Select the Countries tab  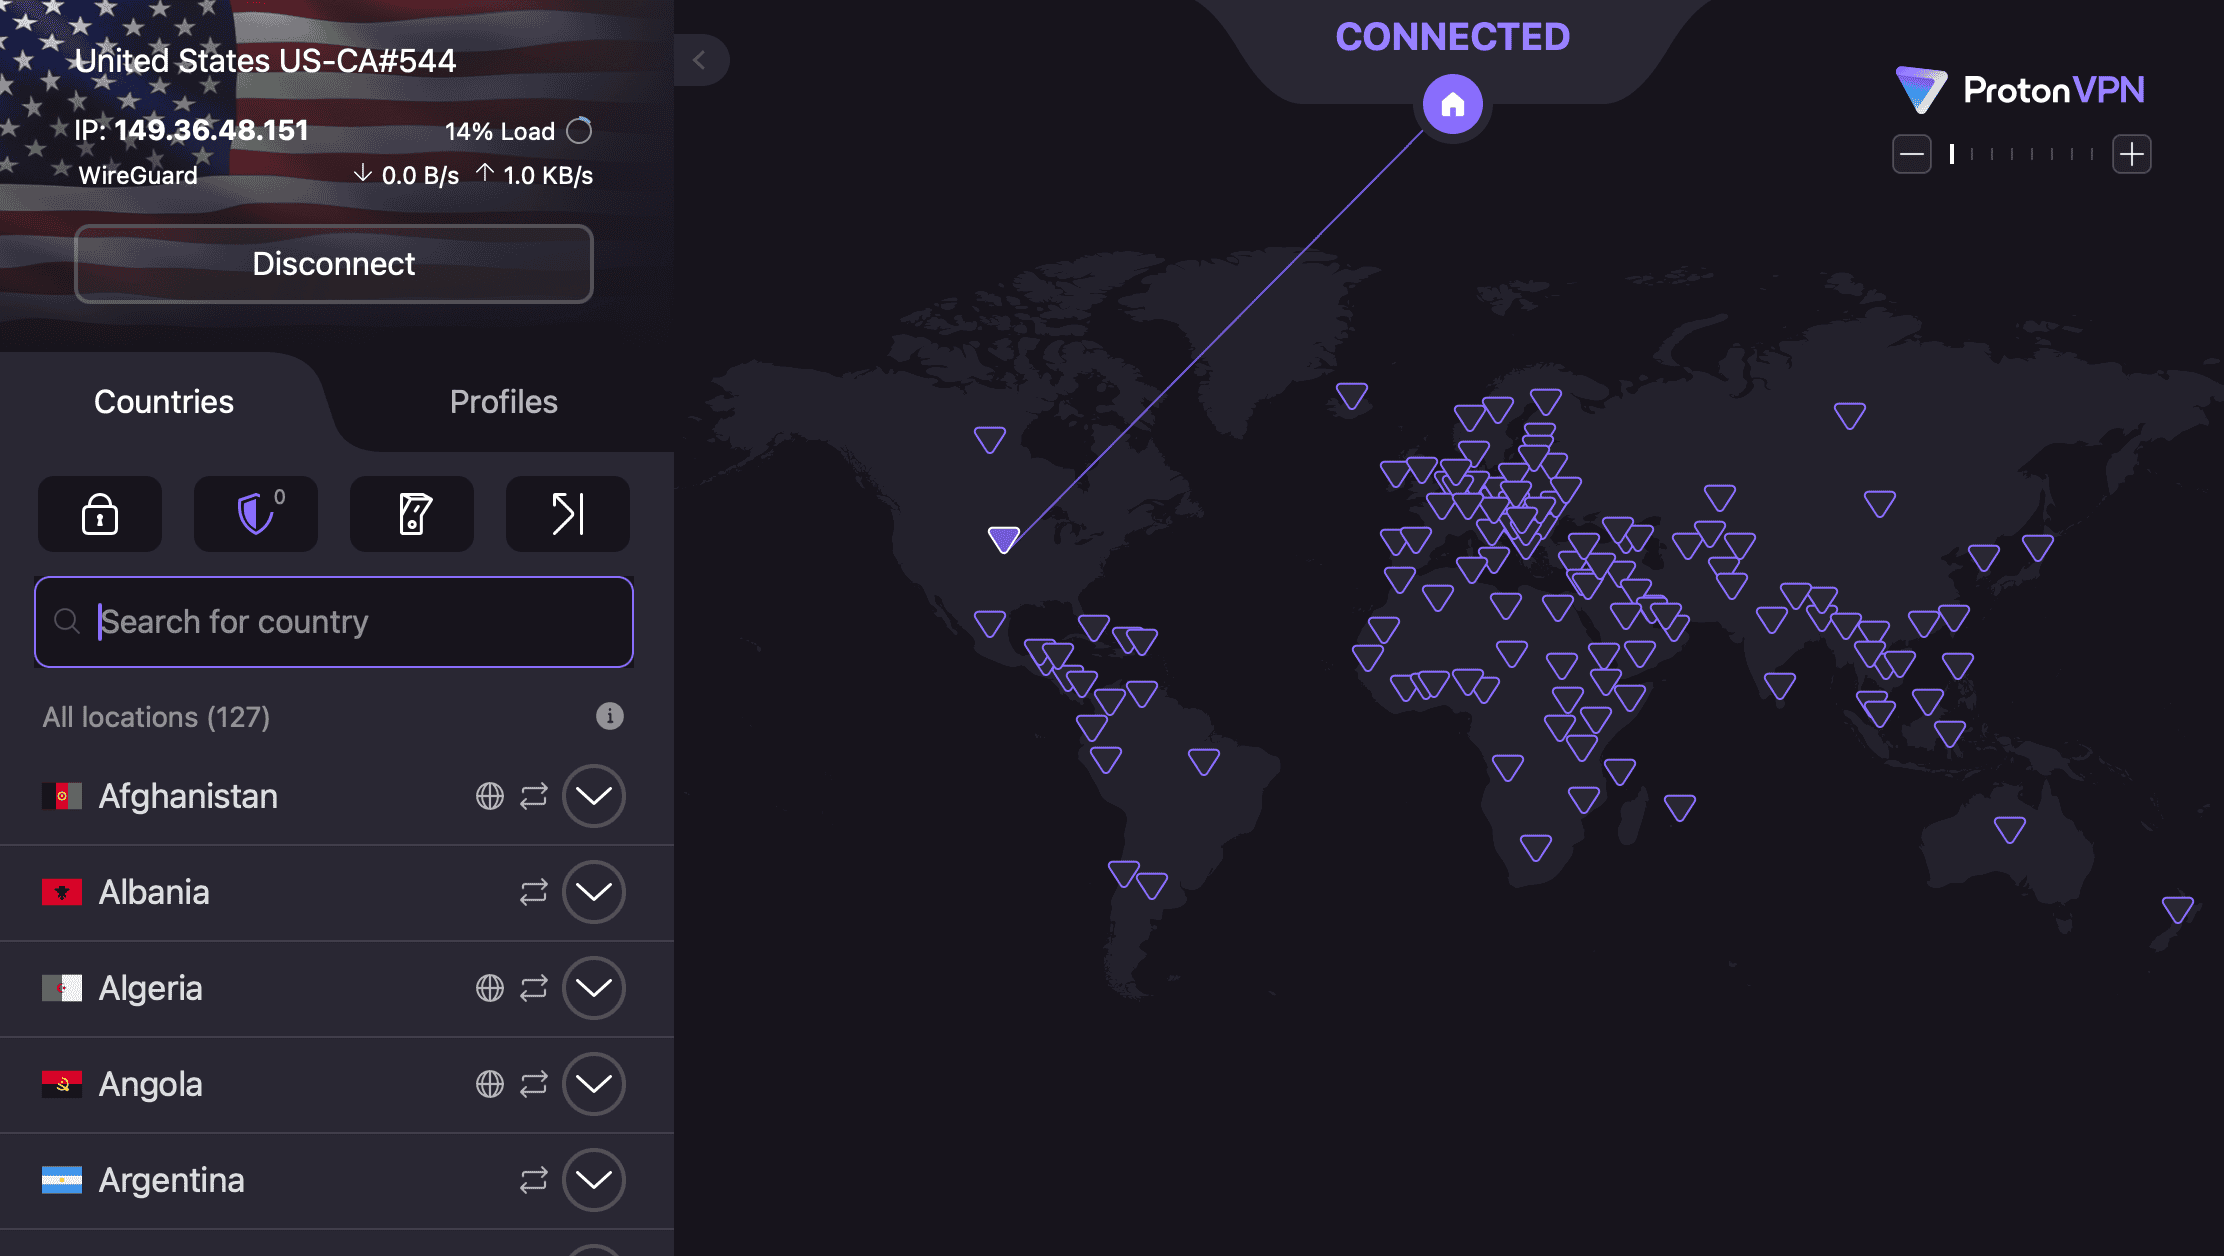pos(164,402)
